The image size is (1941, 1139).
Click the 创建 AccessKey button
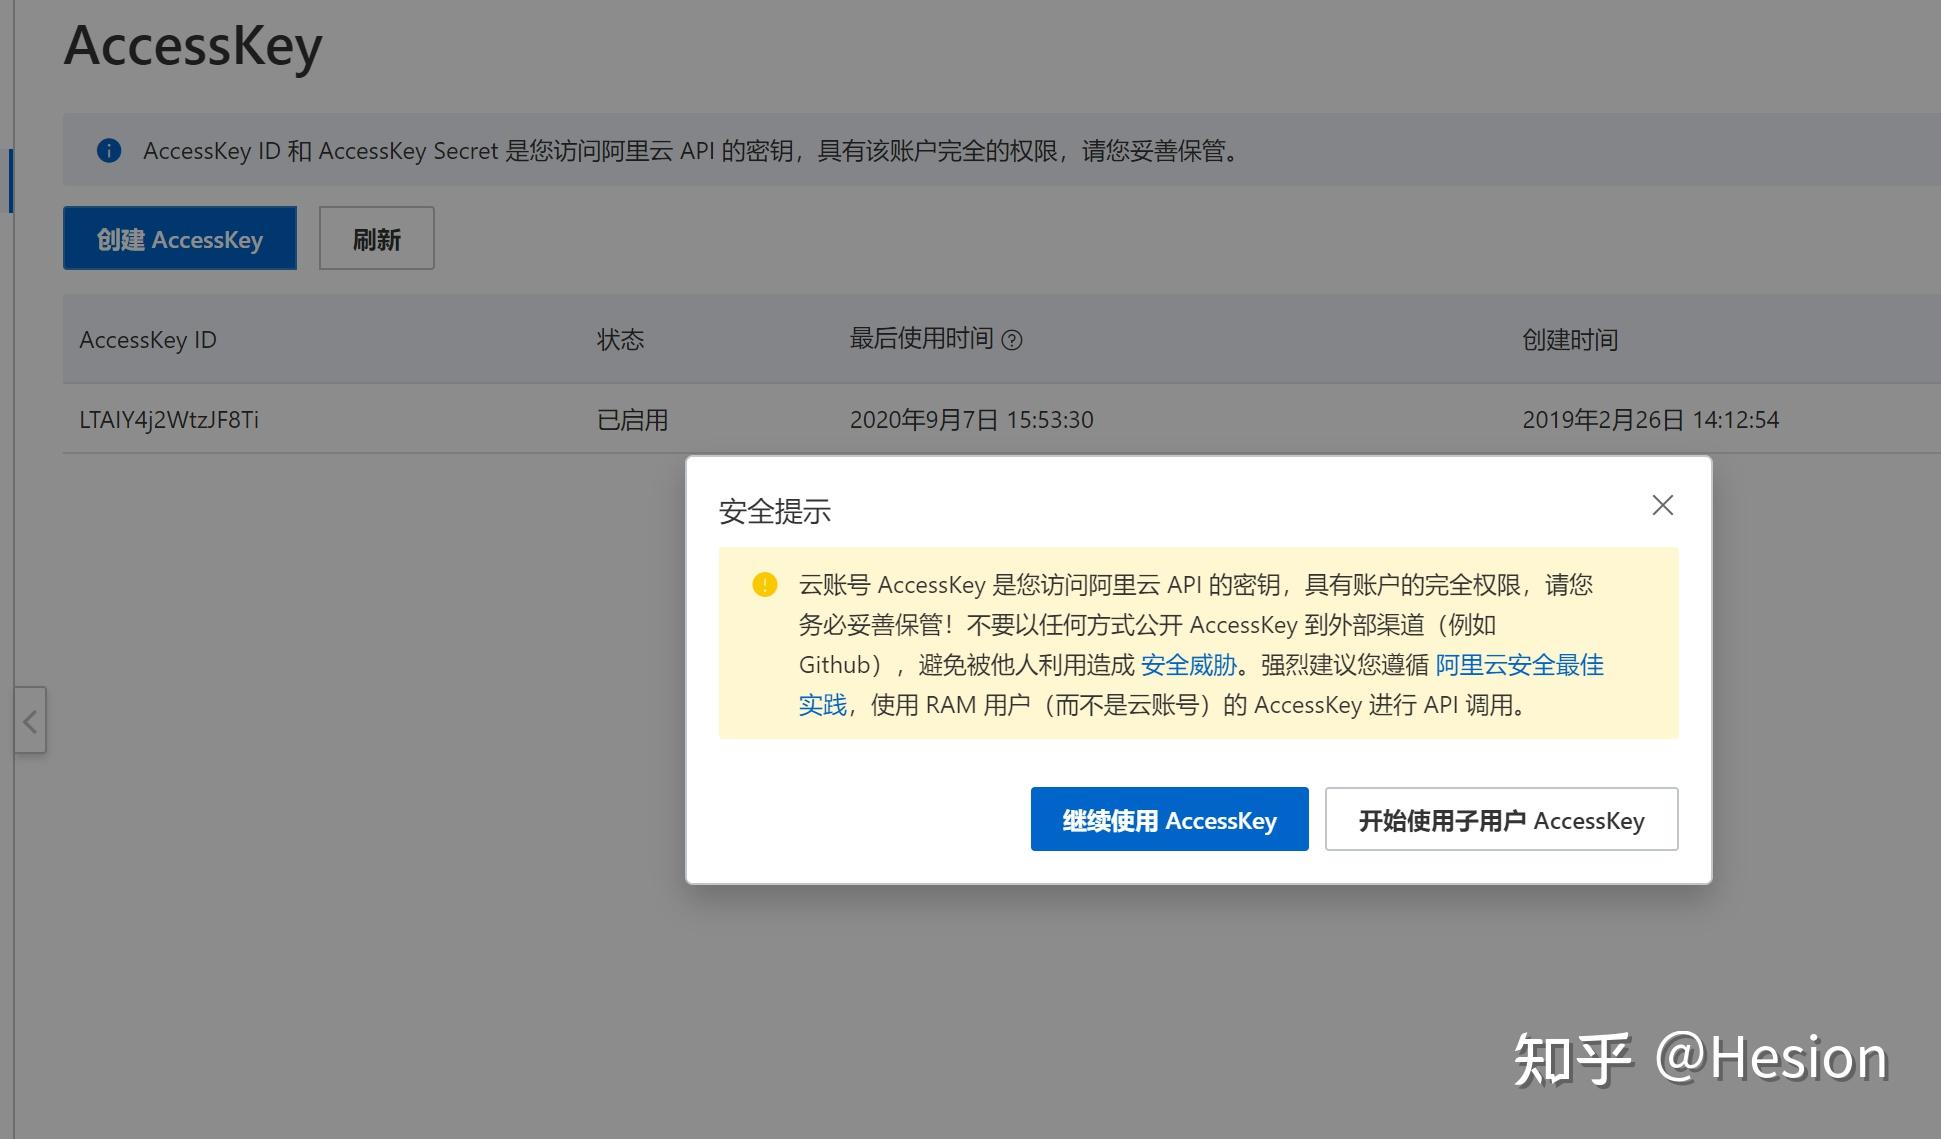pyautogui.click(x=179, y=238)
